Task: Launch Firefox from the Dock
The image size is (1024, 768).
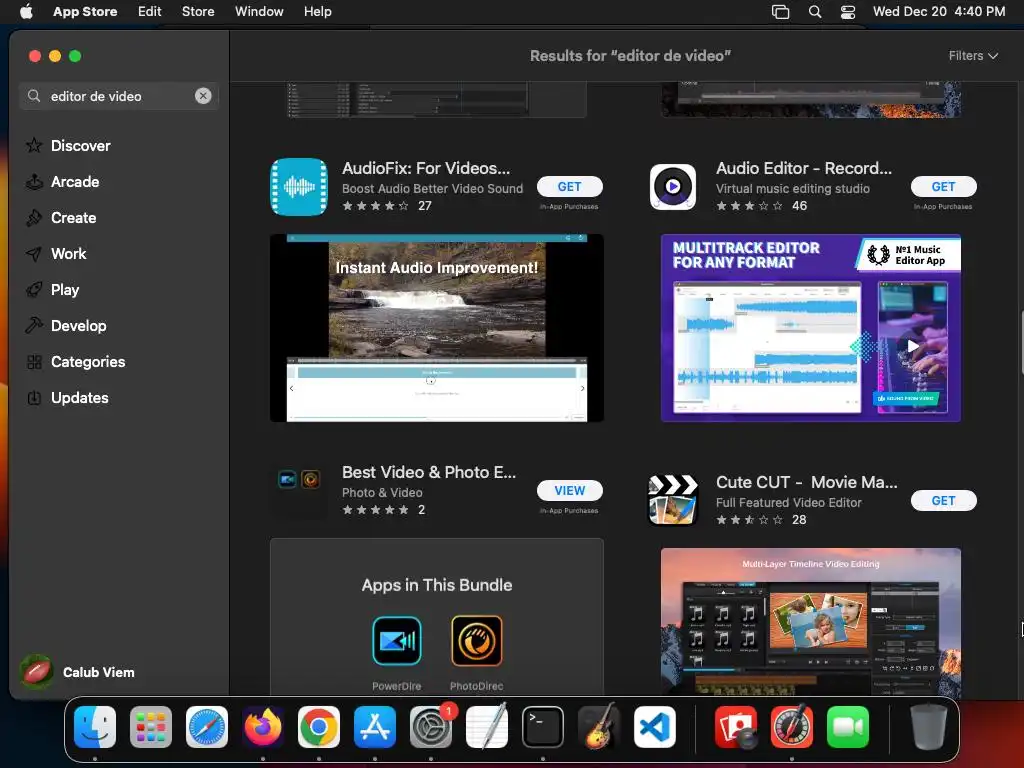Action: [x=263, y=727]
